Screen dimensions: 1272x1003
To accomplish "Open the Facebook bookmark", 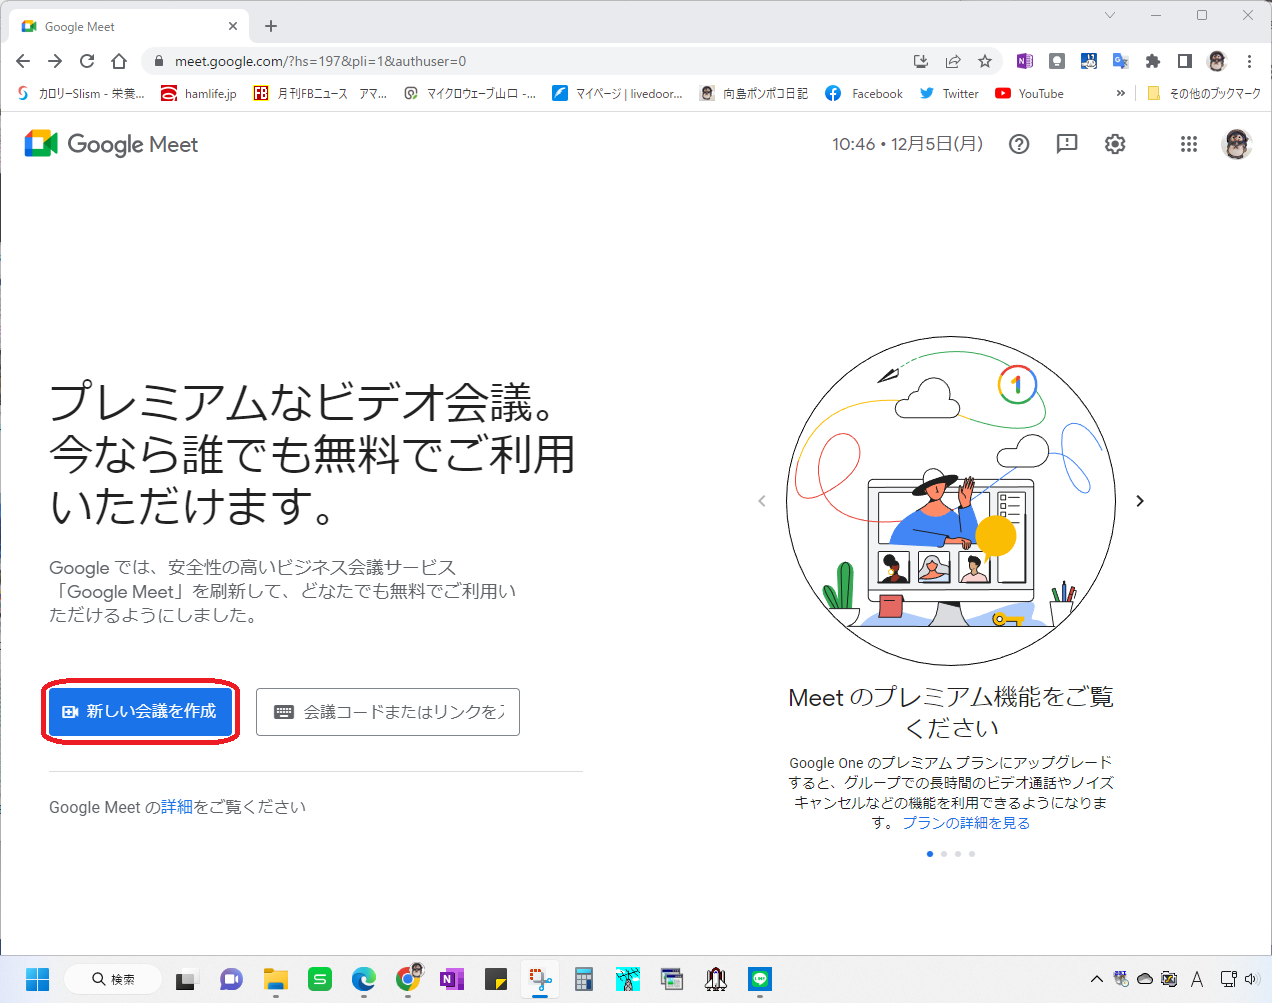I will (x=864, y=93).
